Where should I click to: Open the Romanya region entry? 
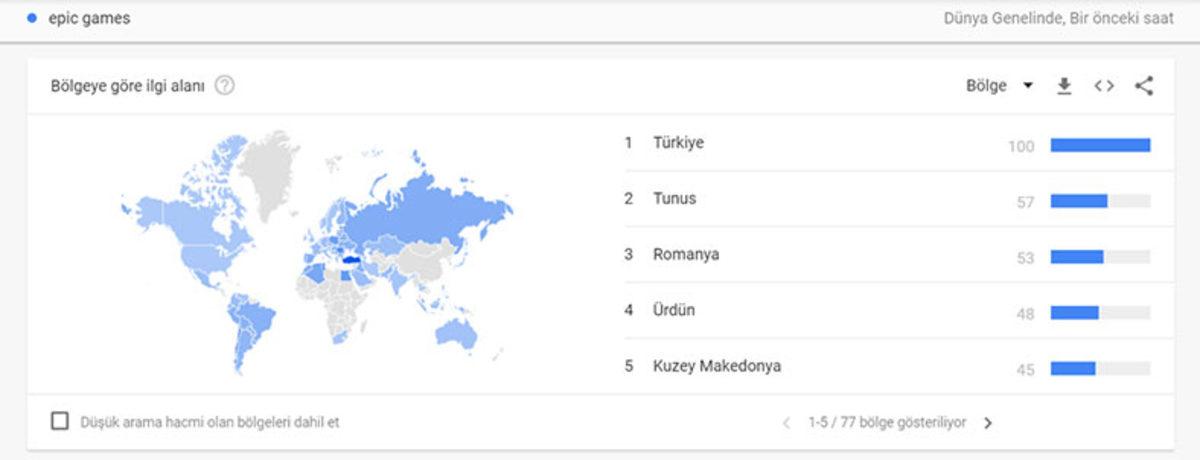click(x=685, y=255)
